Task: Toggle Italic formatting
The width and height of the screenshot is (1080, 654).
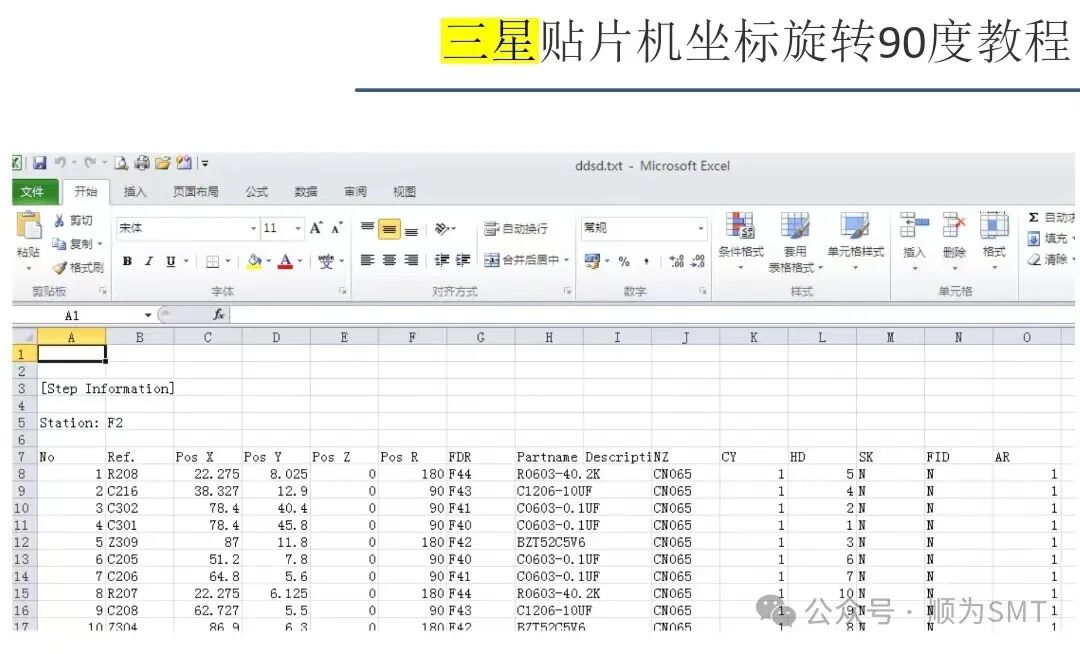Action: 149,261
